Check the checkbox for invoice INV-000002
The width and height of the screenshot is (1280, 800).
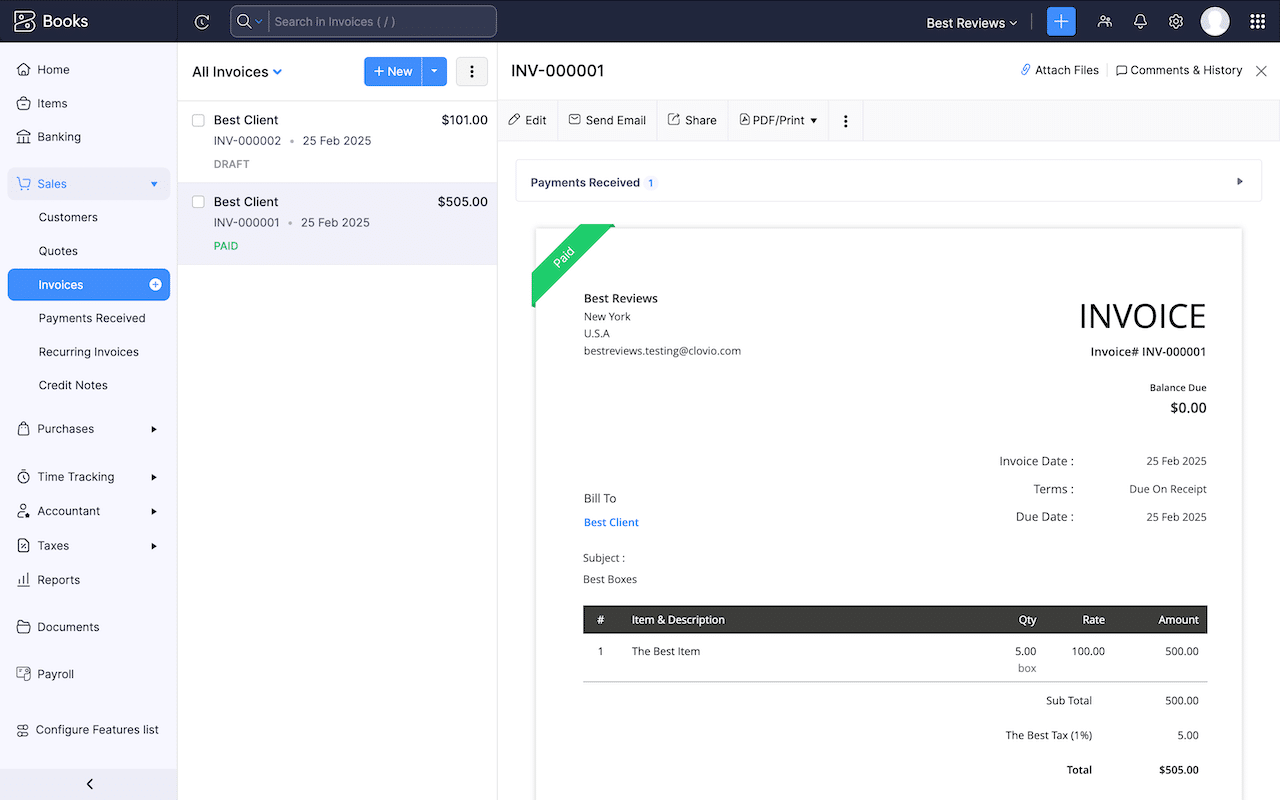(197, 119)
